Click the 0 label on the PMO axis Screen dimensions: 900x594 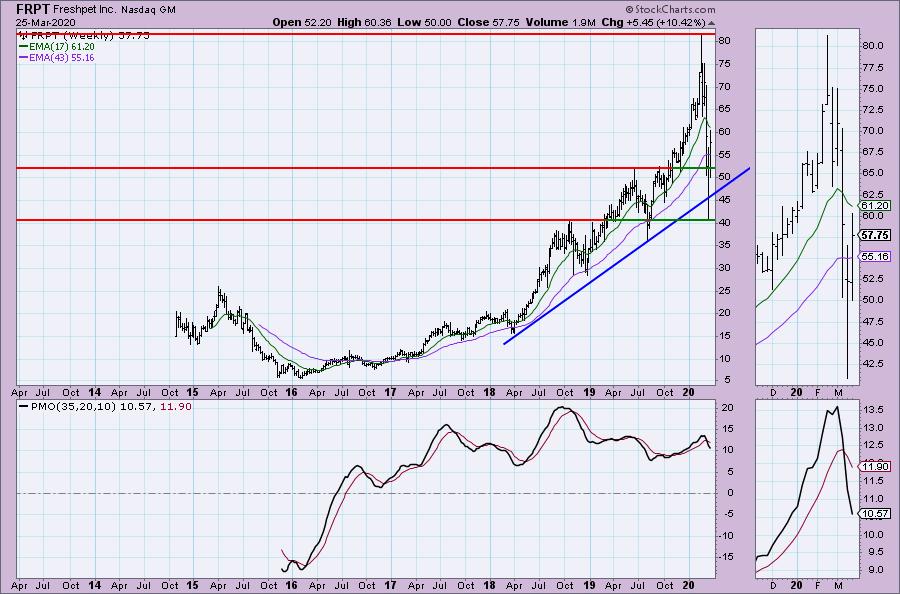pos(729,493)
